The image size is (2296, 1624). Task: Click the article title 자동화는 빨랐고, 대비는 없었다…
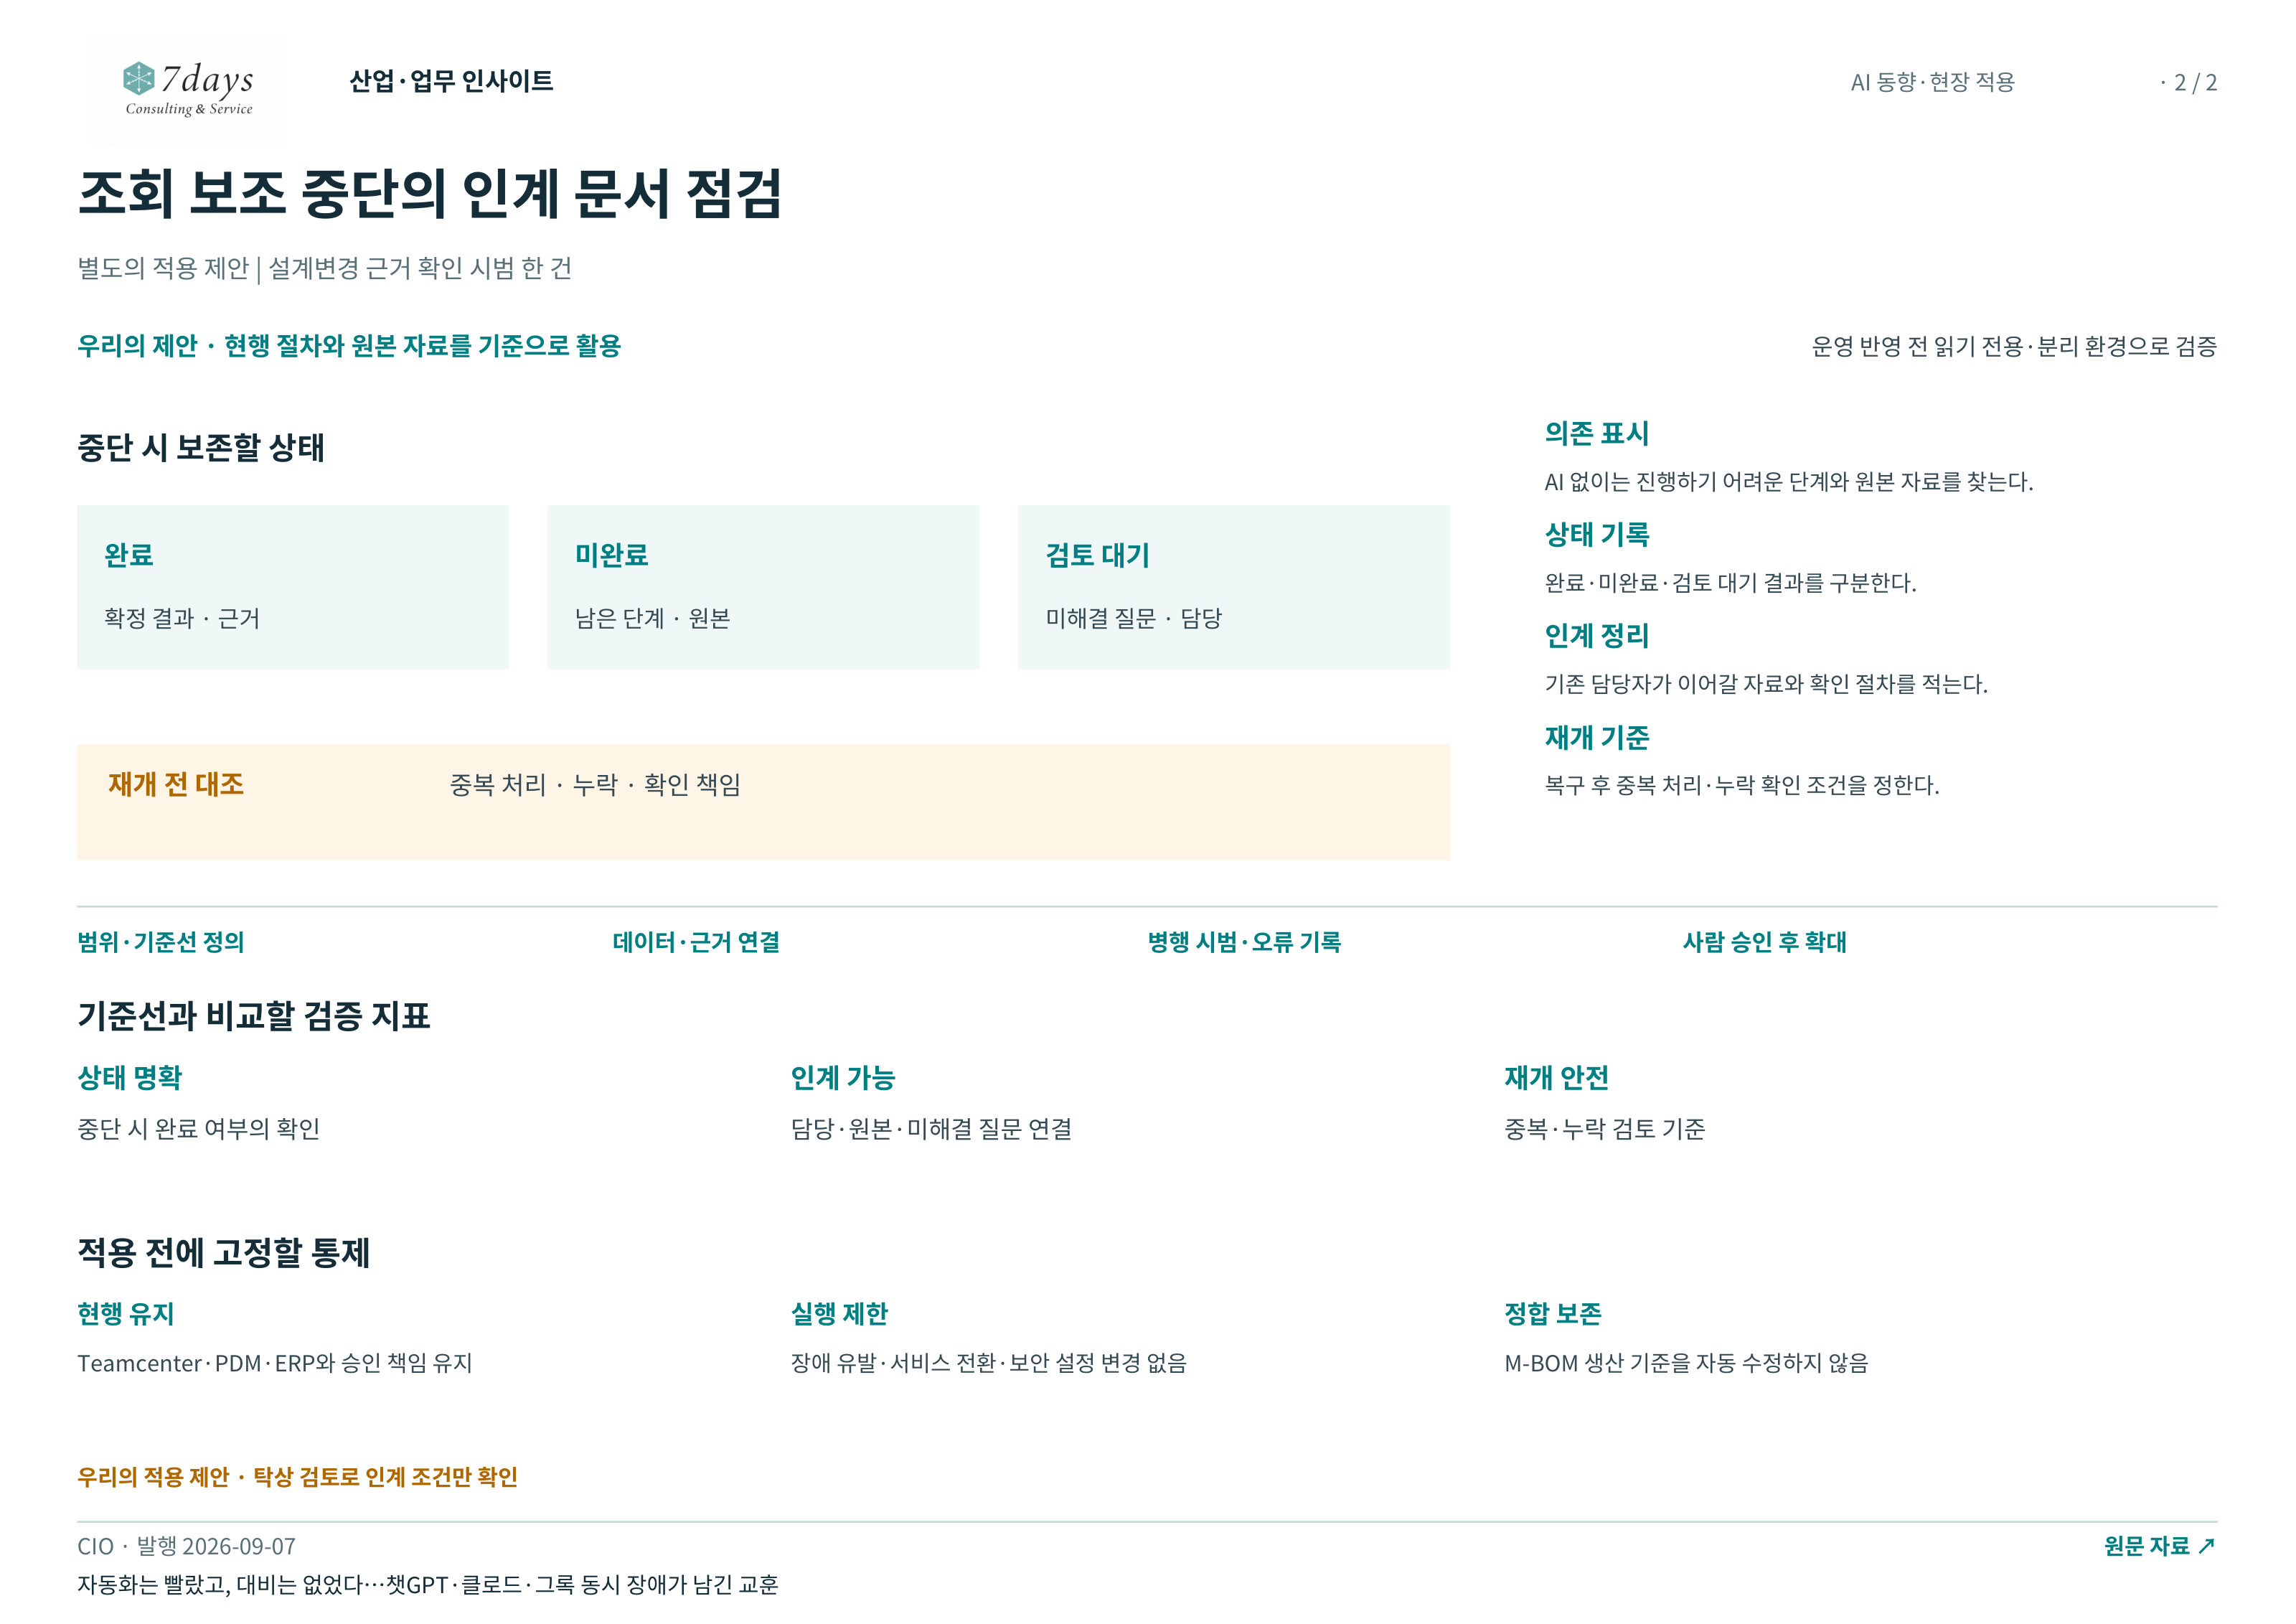428,1585
